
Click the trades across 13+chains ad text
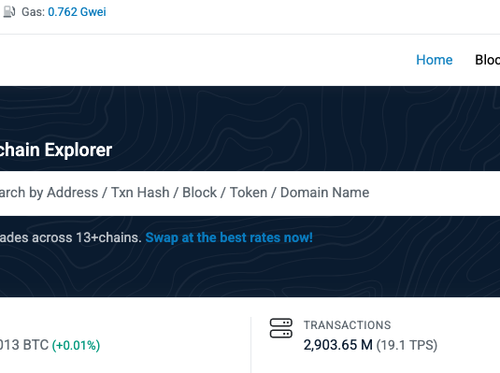tap(71, 238)
